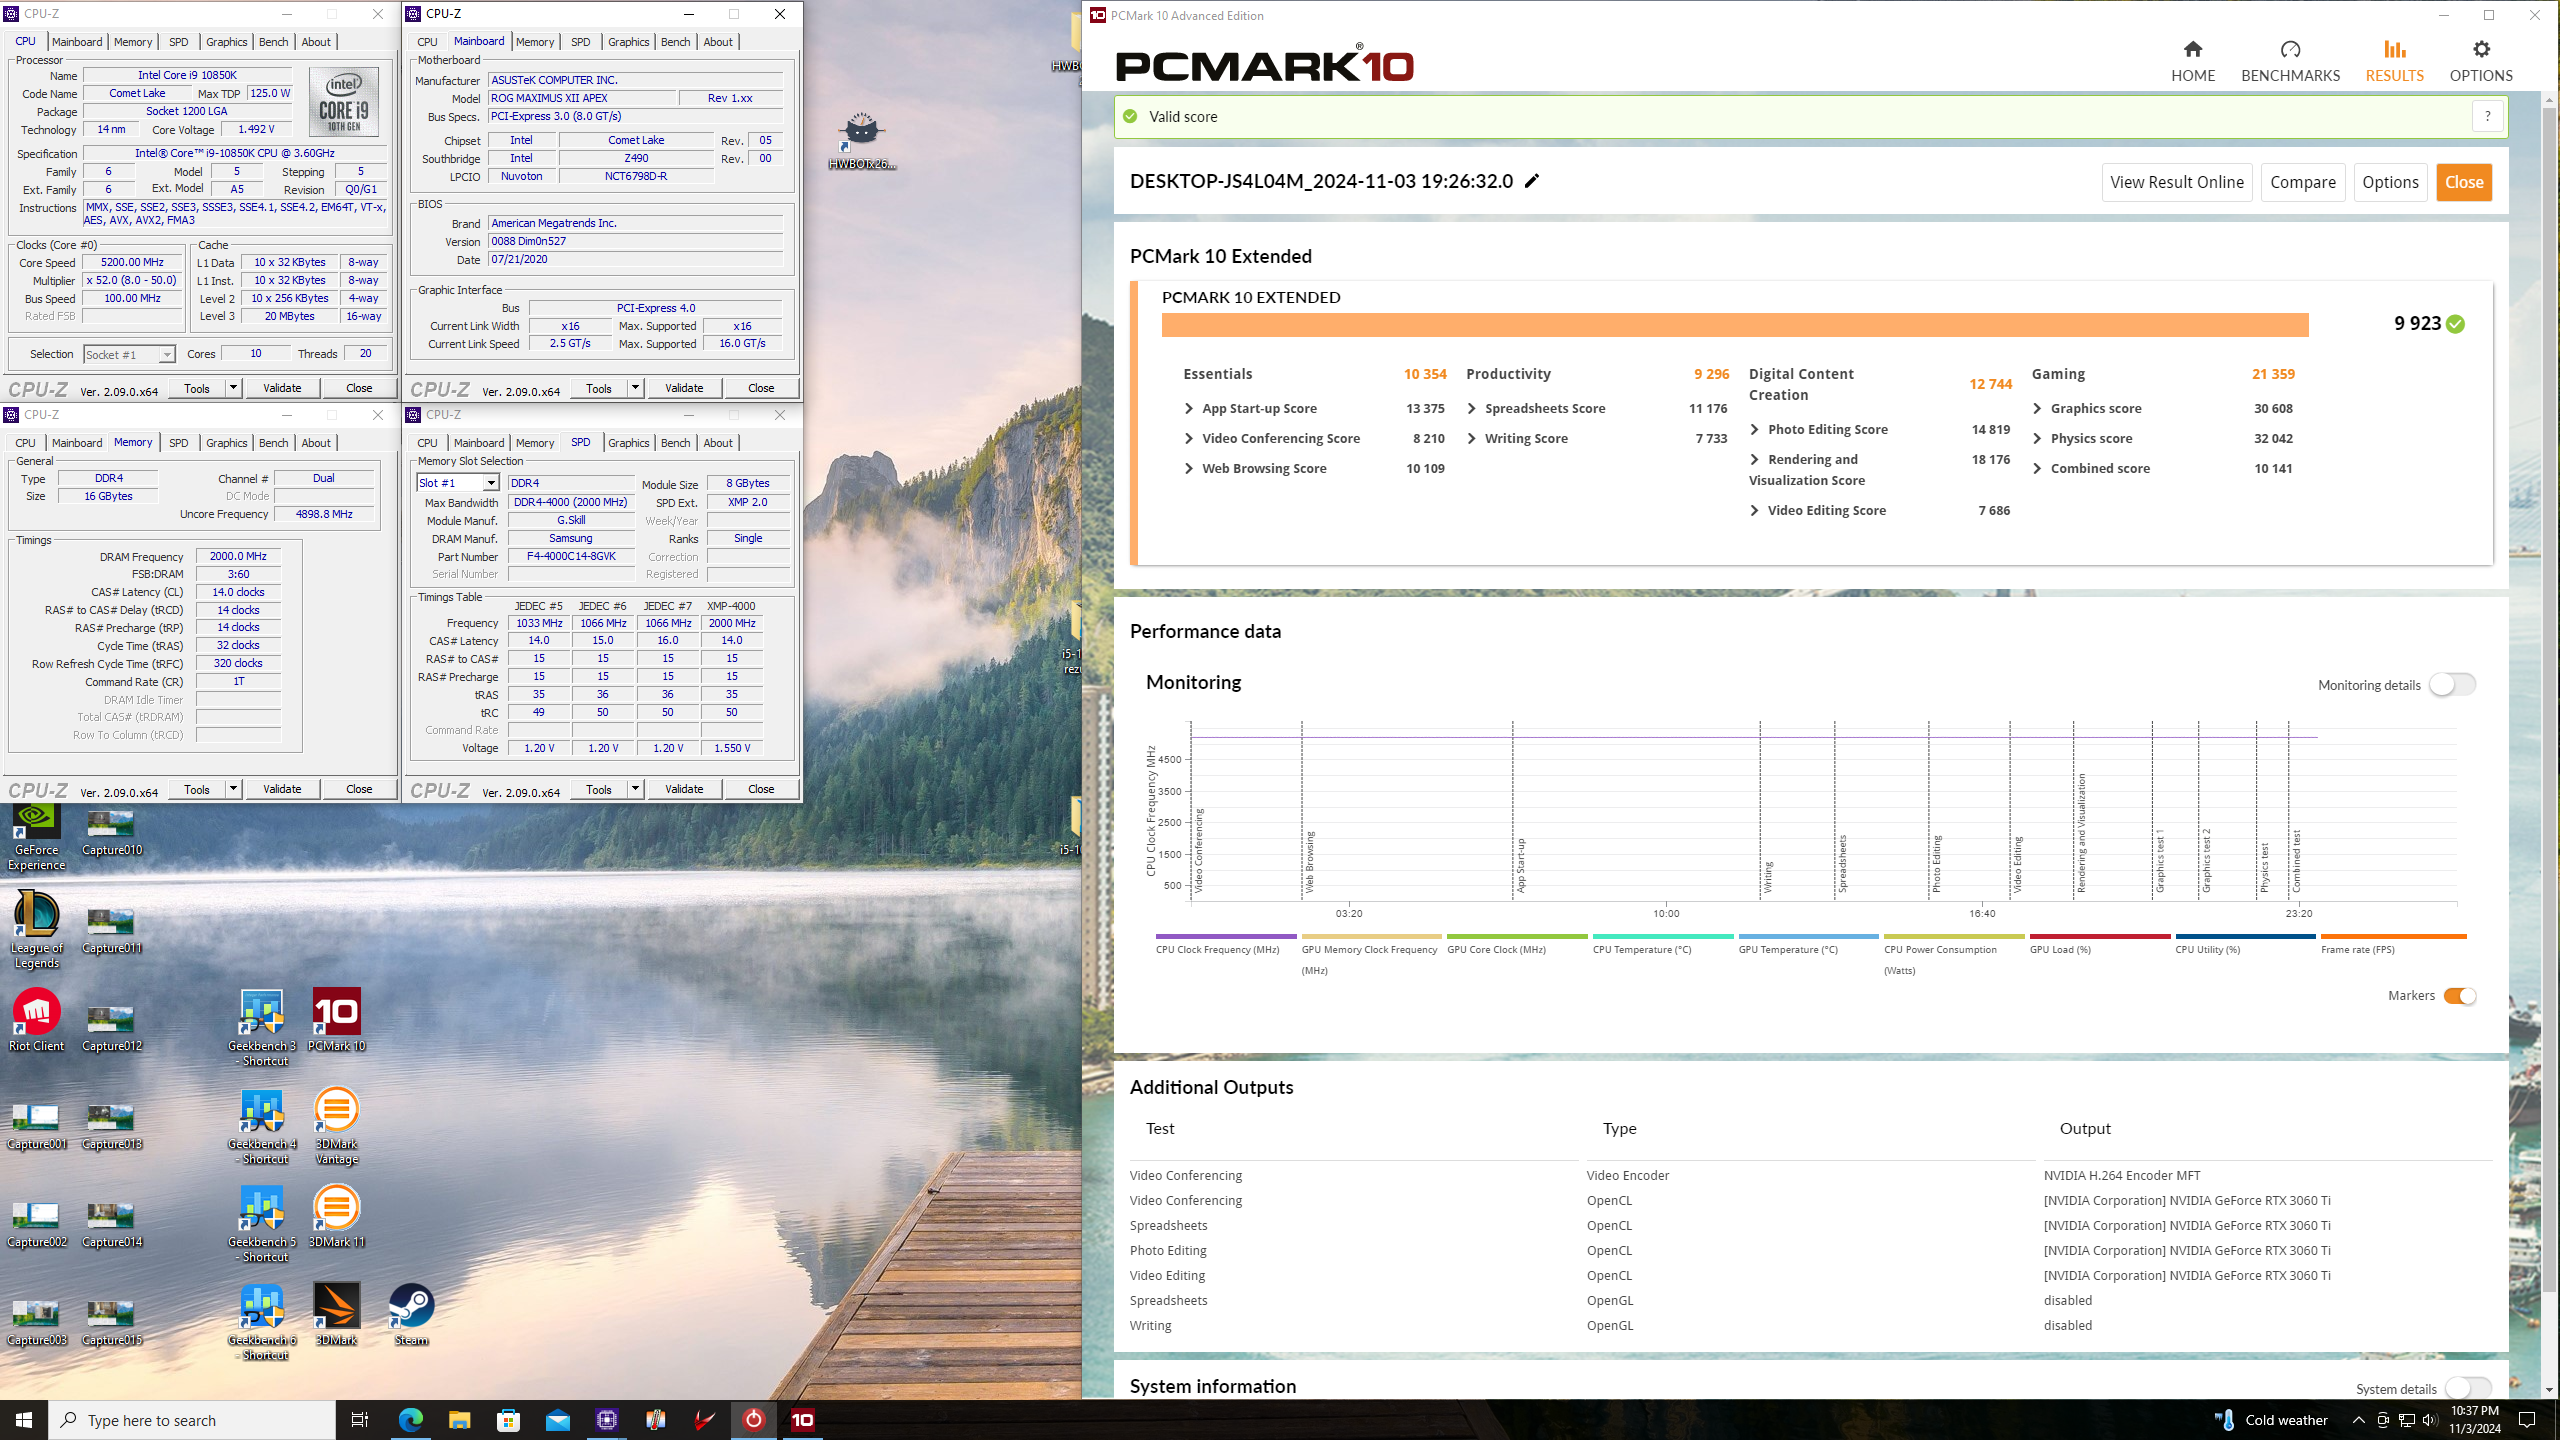
Task: Click orange Close result button
Action: (2463, 182)
